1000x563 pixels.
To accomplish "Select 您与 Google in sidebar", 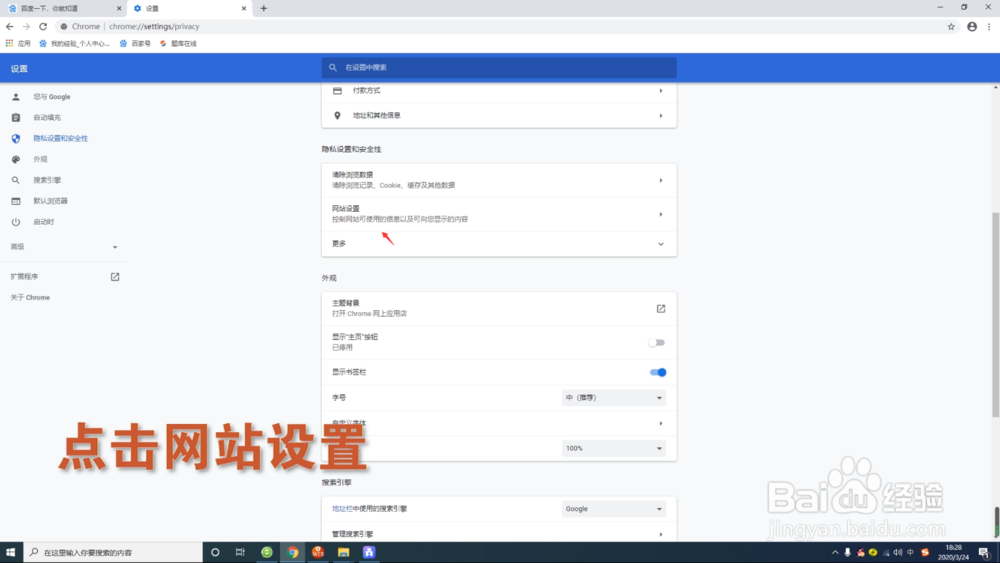I will coord(52,97).
